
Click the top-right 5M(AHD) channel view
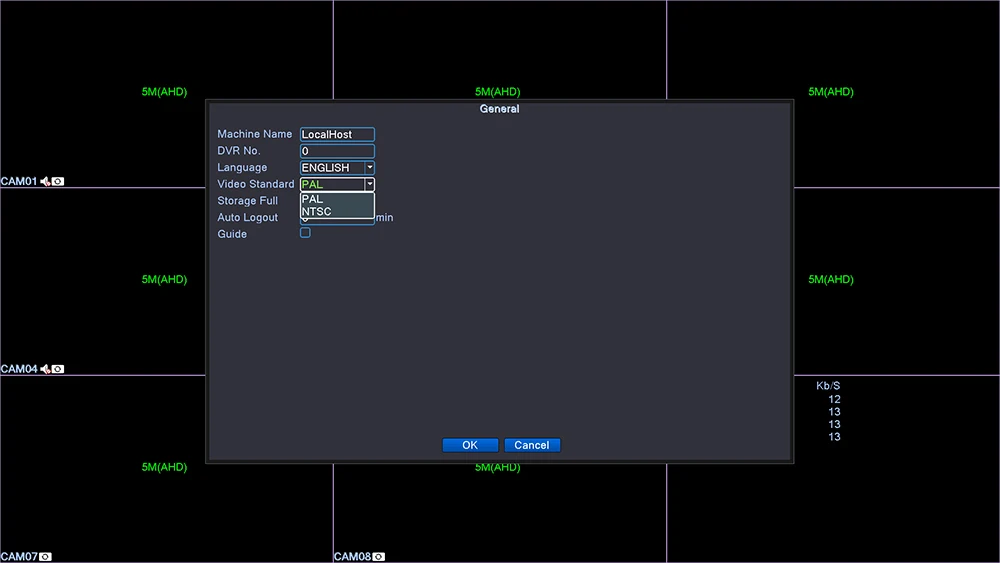pyautogui.click(x=833, y=94)
